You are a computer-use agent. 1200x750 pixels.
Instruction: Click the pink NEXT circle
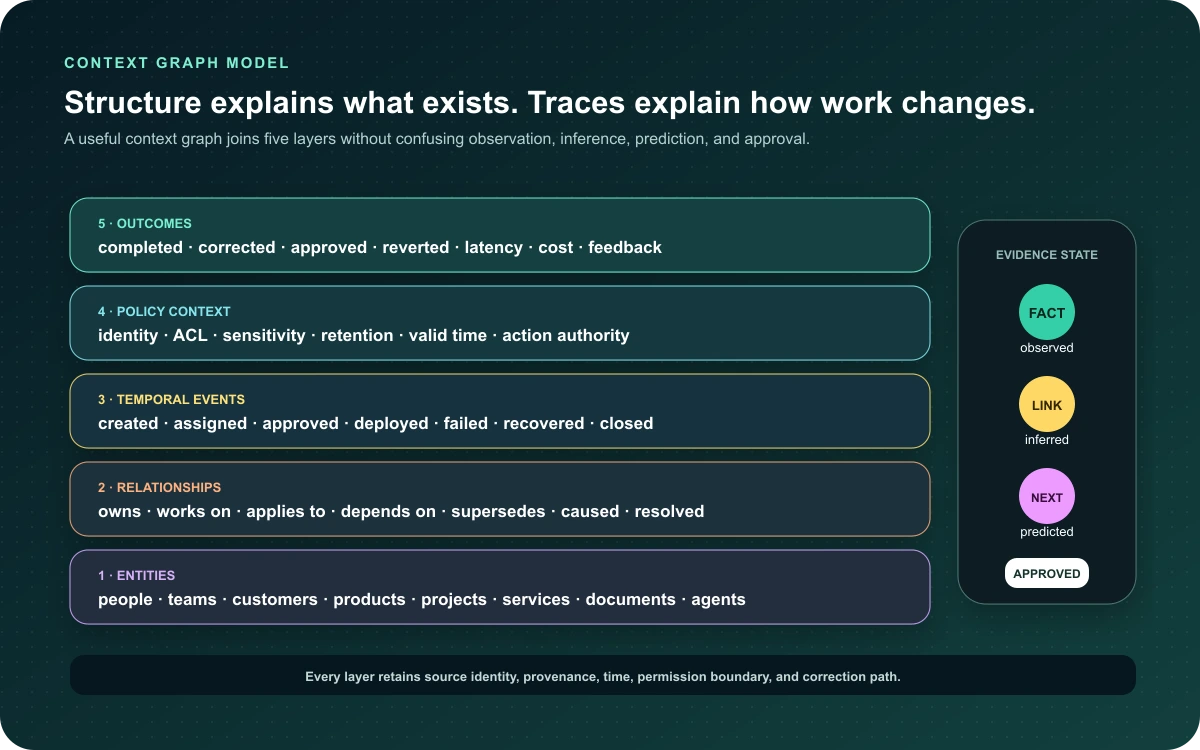click(x=1047, y=497)
